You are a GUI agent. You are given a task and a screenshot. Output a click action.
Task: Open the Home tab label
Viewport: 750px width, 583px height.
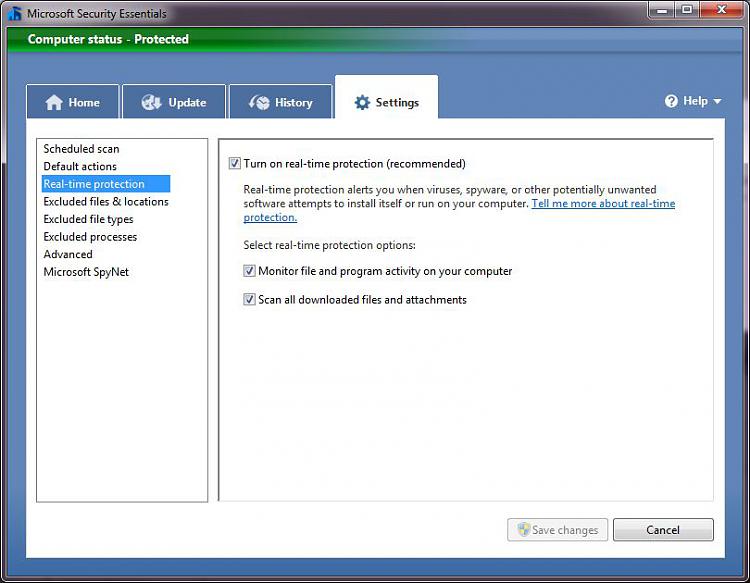(84, 102)
